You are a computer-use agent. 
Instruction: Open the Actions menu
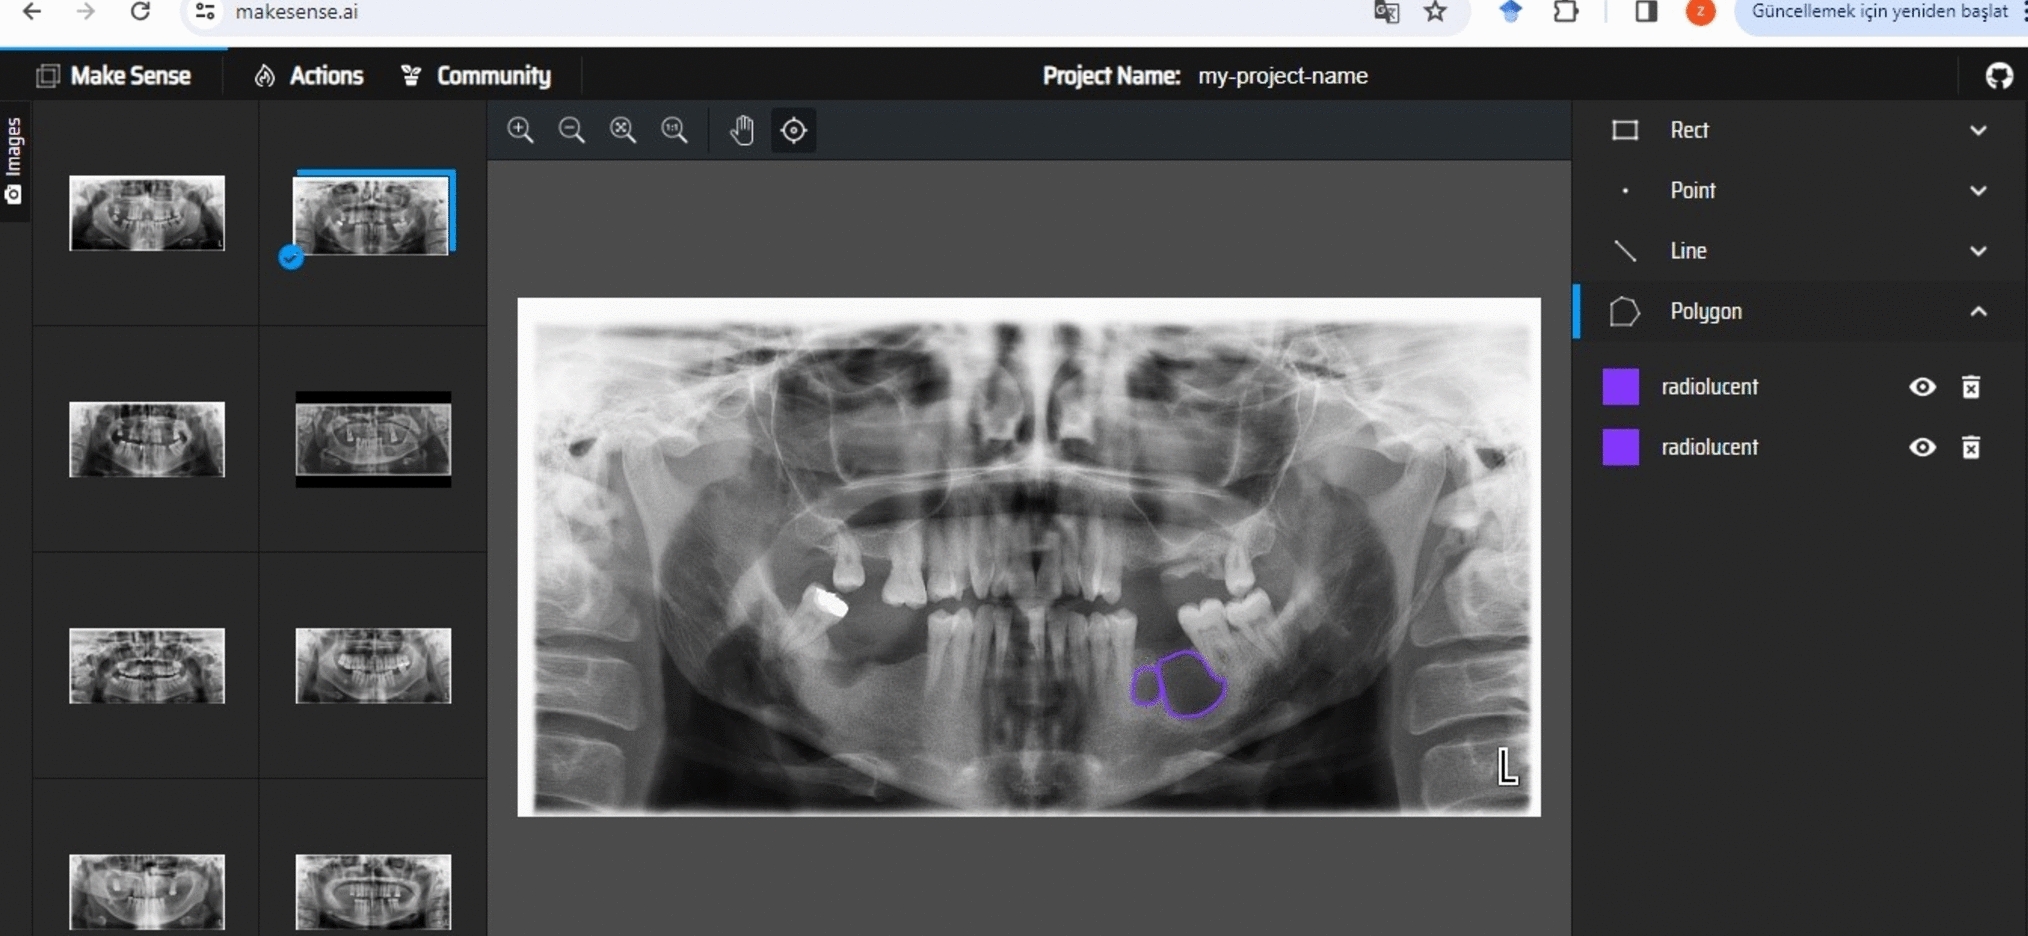308,75
